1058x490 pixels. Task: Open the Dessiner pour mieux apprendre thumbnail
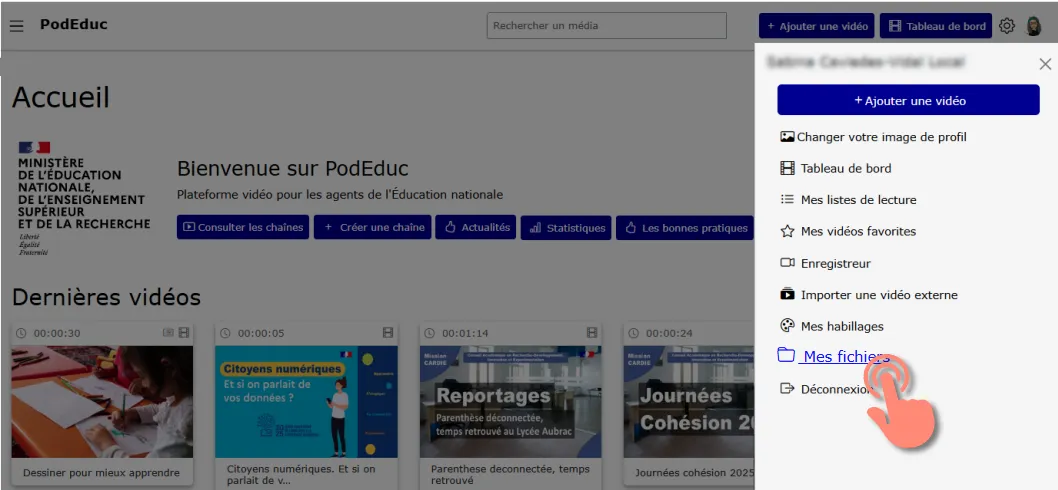click(x=103, y=401)
